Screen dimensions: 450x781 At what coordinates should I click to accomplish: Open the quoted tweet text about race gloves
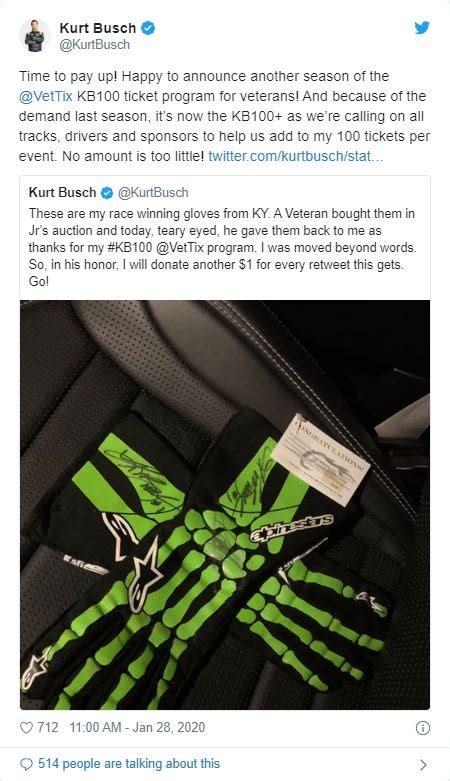(222, 247)
